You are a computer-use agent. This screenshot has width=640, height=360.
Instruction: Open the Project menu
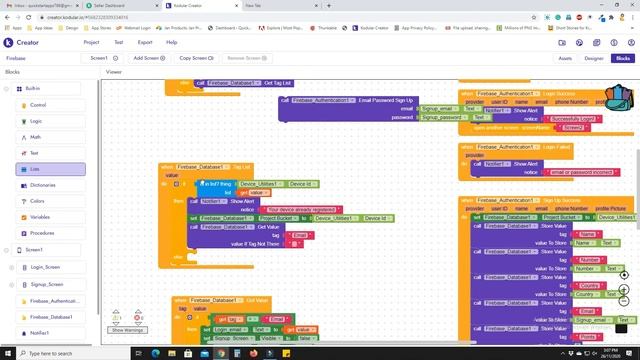(91, 42)
